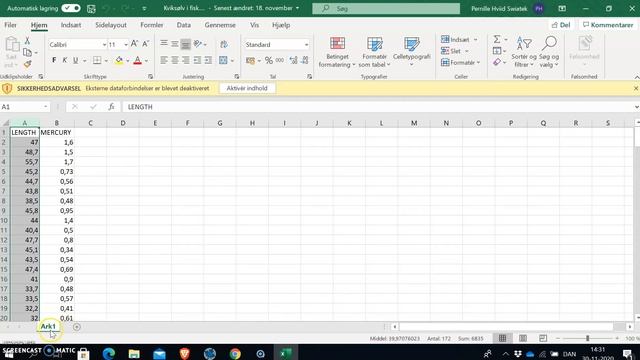Click the increase decimal icon
Viewport: 640px width, 360px height.
293,60
